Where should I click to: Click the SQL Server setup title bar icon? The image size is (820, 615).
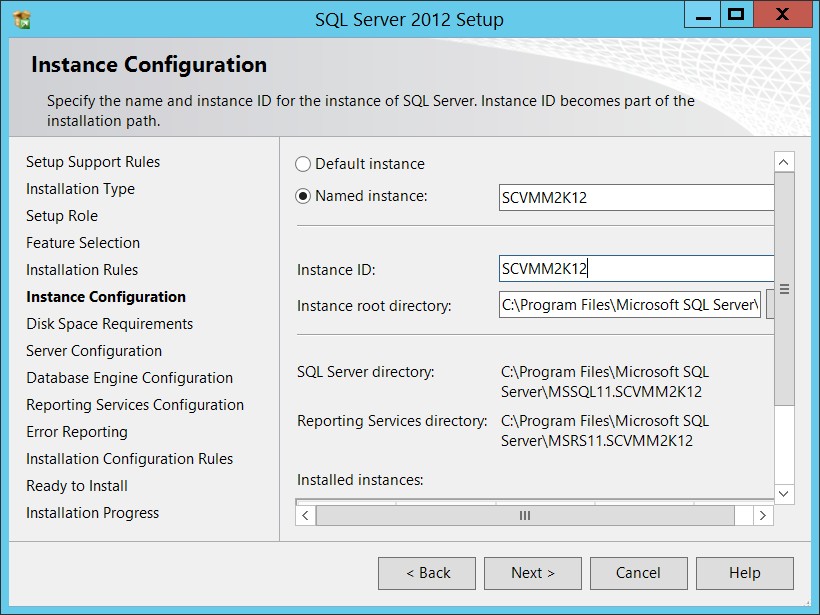point(22,19)
